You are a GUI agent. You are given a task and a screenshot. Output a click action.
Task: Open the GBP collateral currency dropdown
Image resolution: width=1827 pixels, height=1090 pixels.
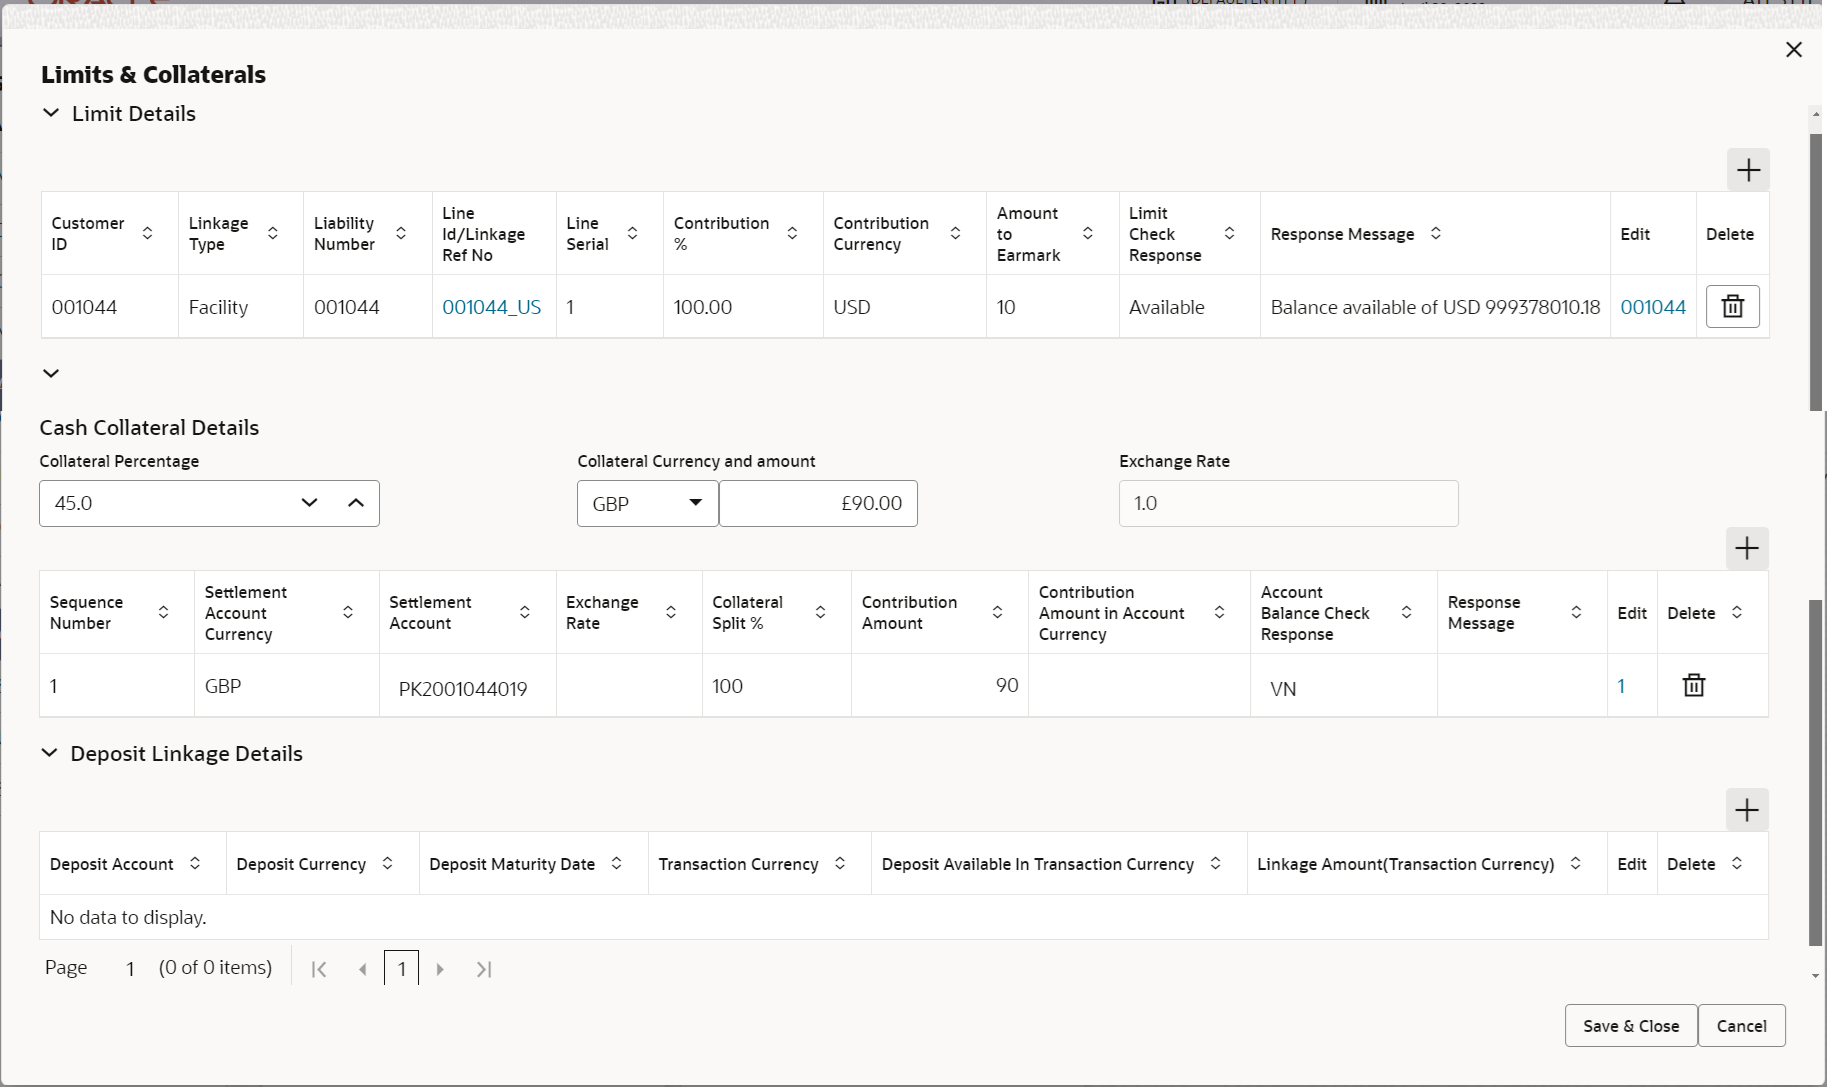[647, 504]
